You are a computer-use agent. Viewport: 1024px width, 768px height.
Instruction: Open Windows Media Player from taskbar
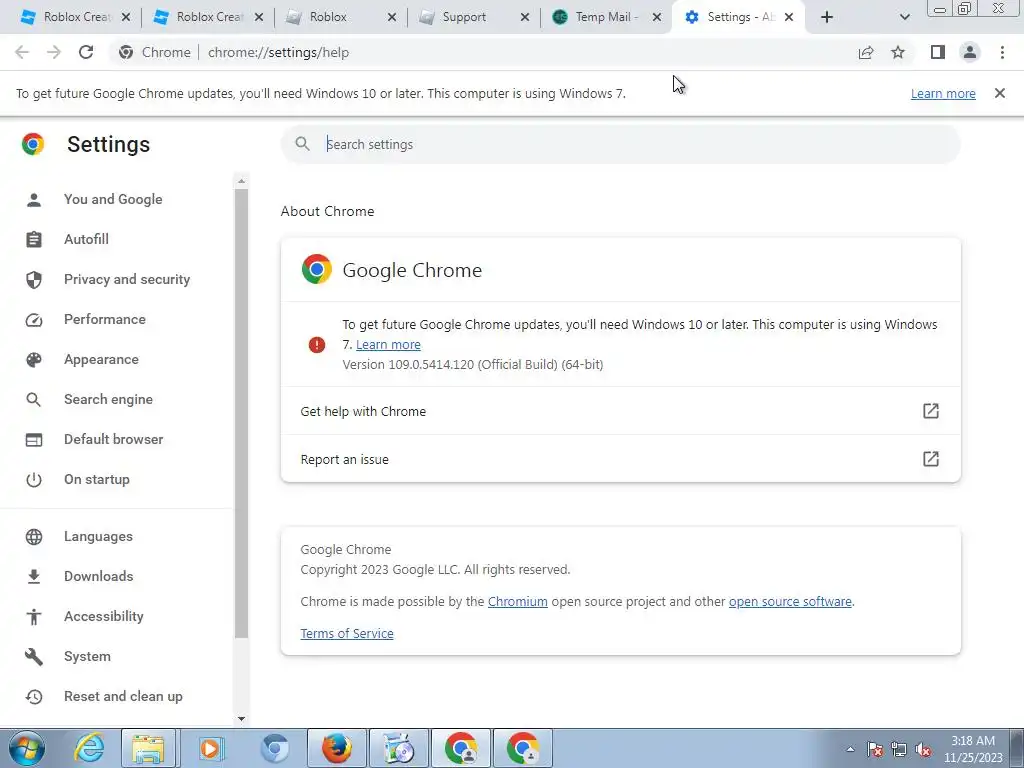point(210,748)
